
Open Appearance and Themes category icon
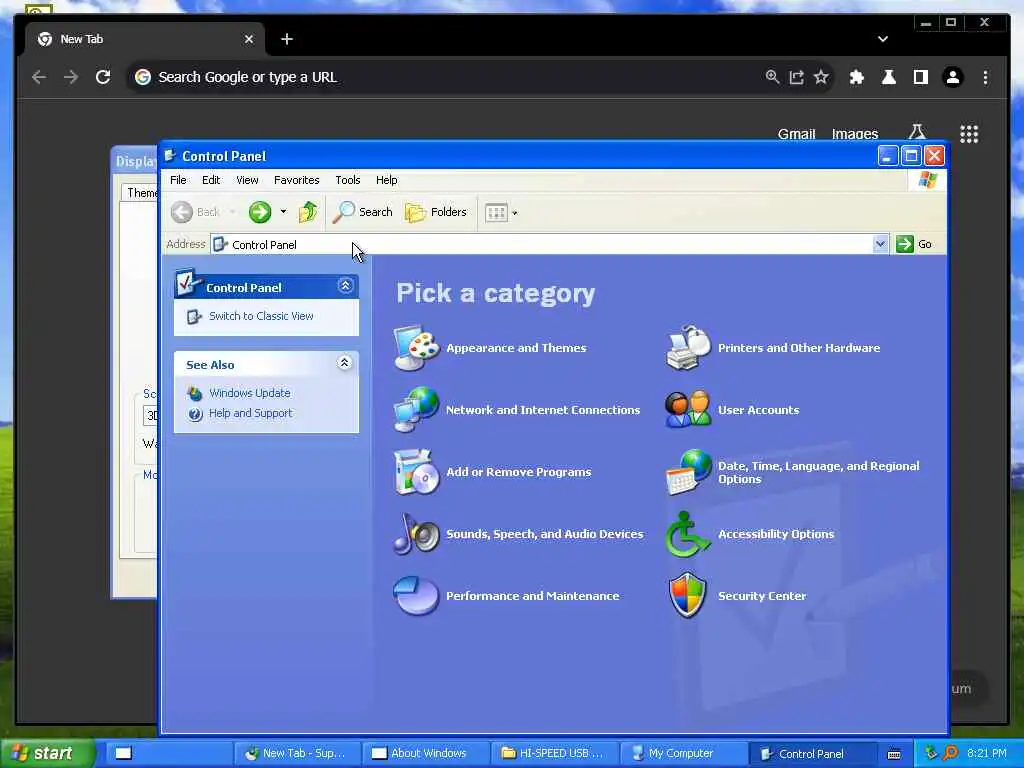[x=416, y=348]
